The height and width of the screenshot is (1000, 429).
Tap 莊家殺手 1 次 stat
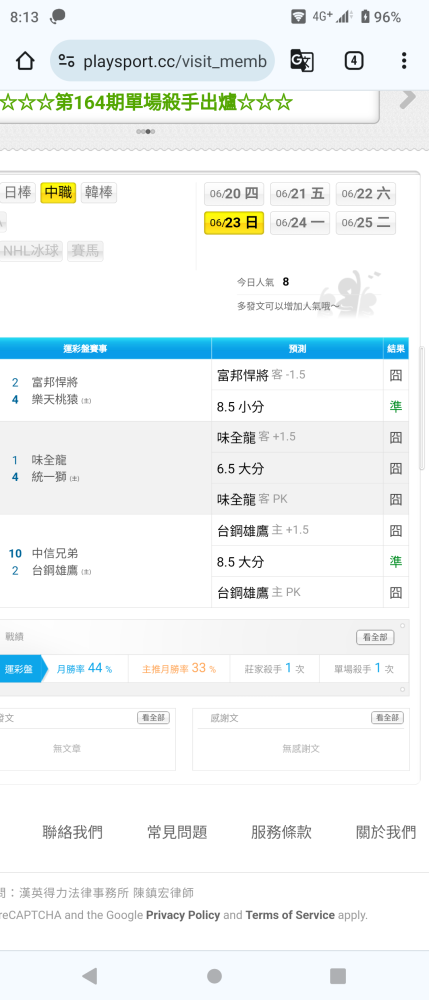coord(275,669)
